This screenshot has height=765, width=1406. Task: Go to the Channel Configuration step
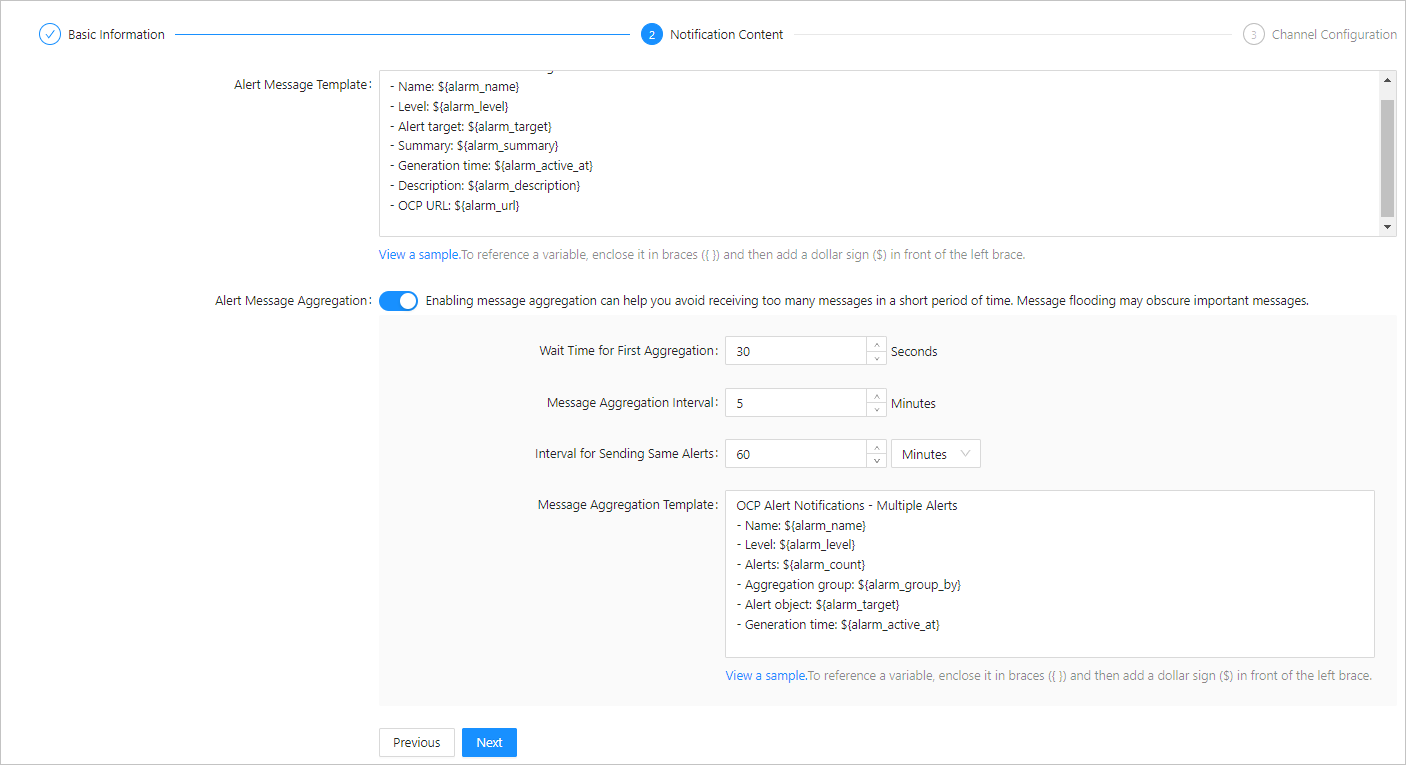(1334, 35)
